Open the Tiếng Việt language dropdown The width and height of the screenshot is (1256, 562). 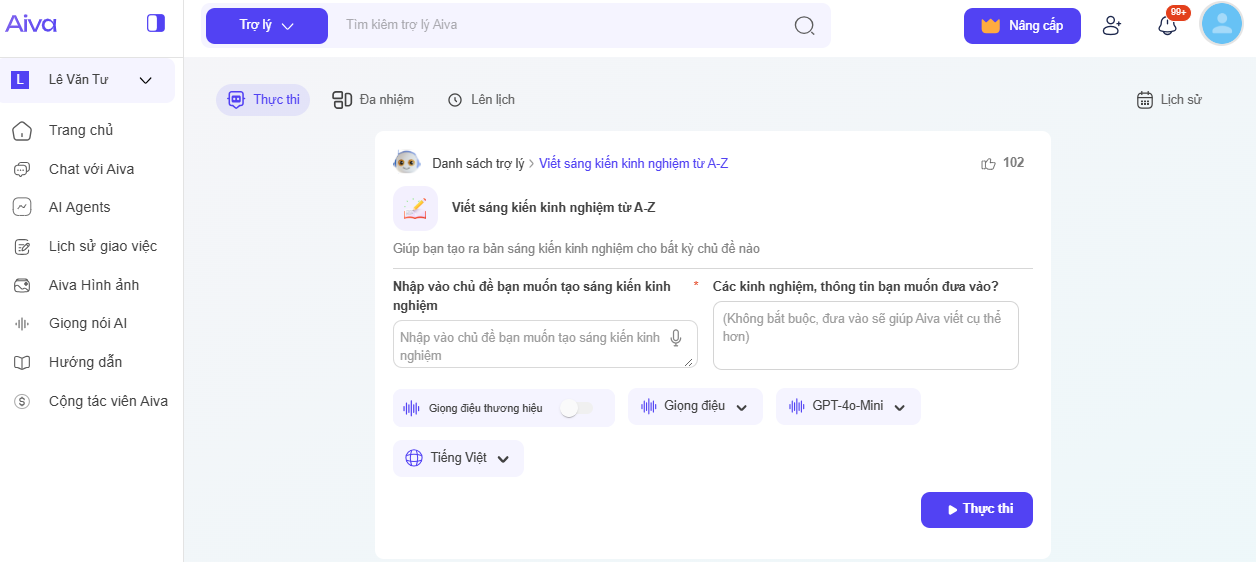coord(458,458)
